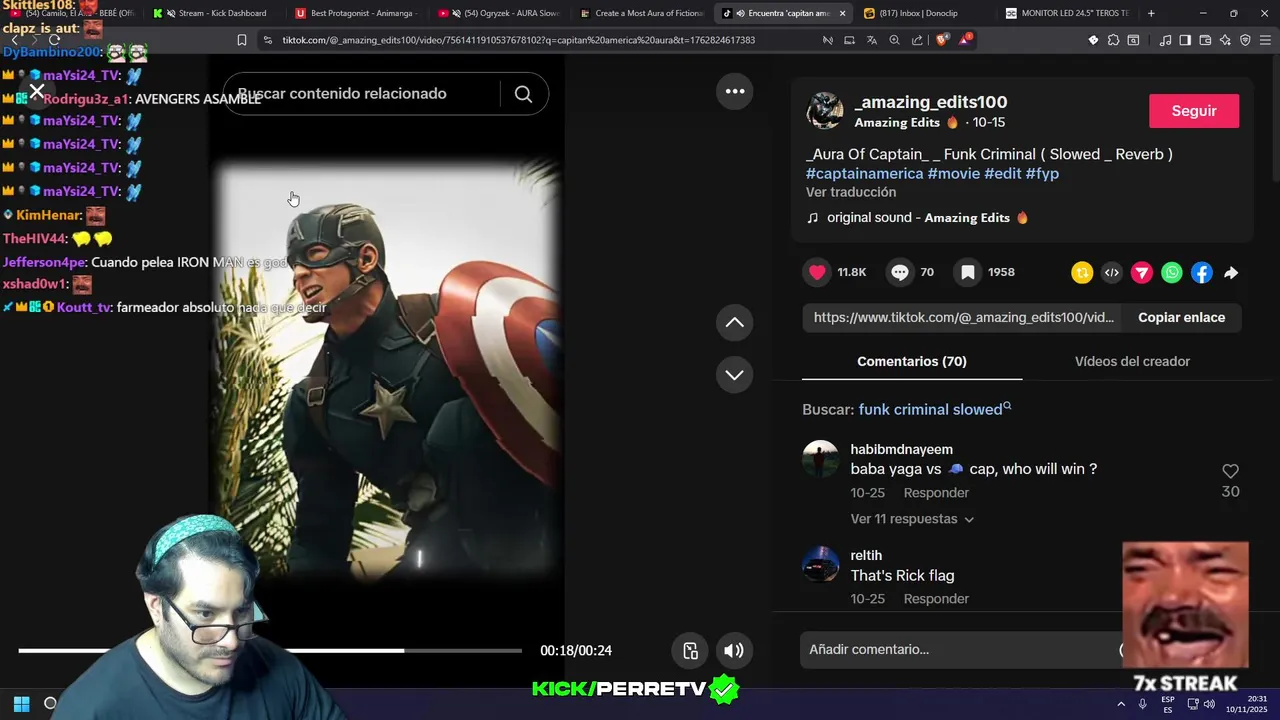
Task: Open the 'Create a Most Aura of Fictional' tab
Action: click(x=642, y=13)
